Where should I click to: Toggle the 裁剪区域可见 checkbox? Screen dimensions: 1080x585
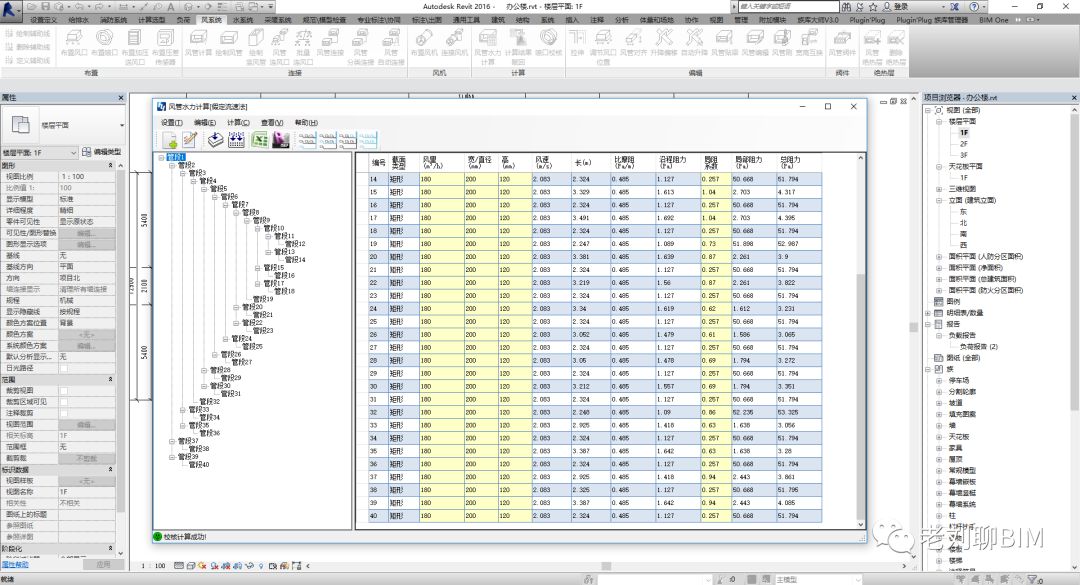coord(63,402)
